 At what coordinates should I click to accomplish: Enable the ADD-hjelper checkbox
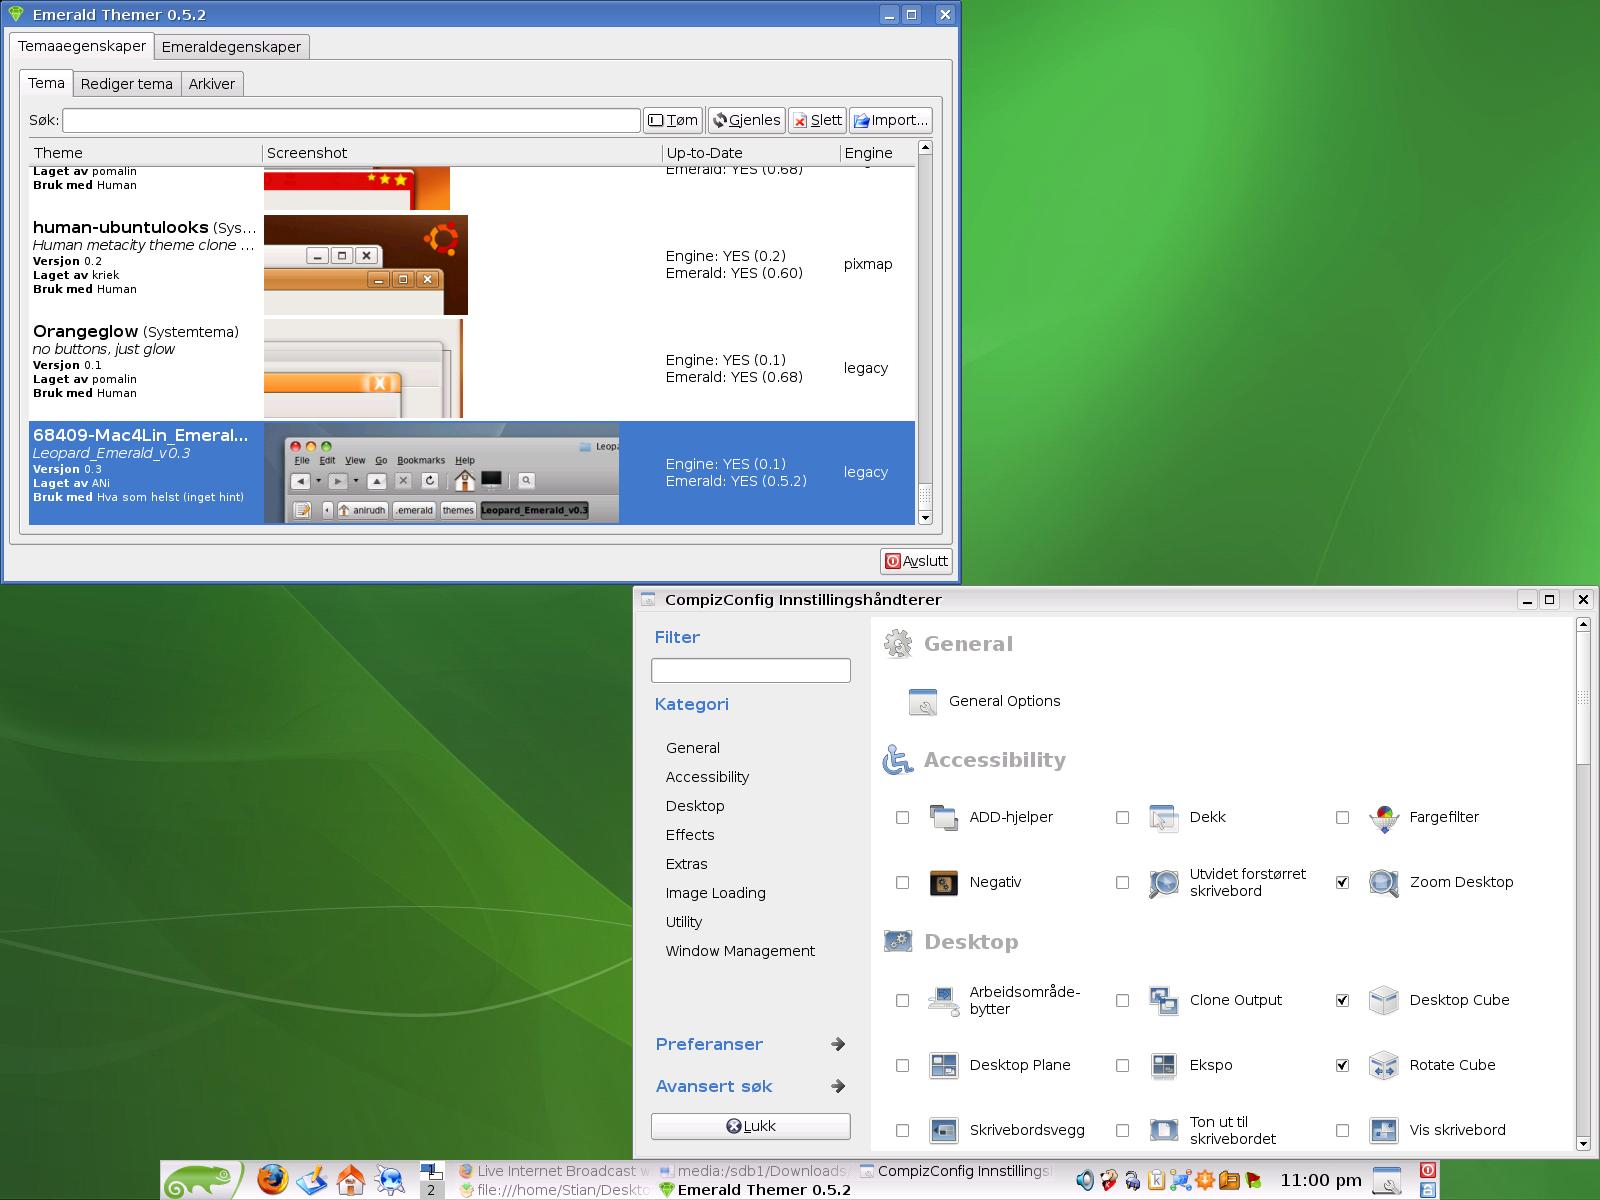click(x=903, y=818)
